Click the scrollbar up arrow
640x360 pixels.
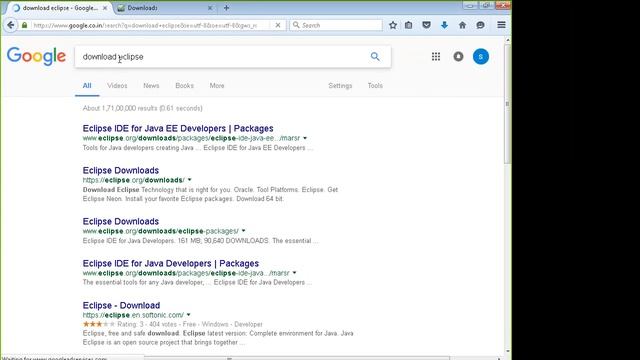click(507, 40)
